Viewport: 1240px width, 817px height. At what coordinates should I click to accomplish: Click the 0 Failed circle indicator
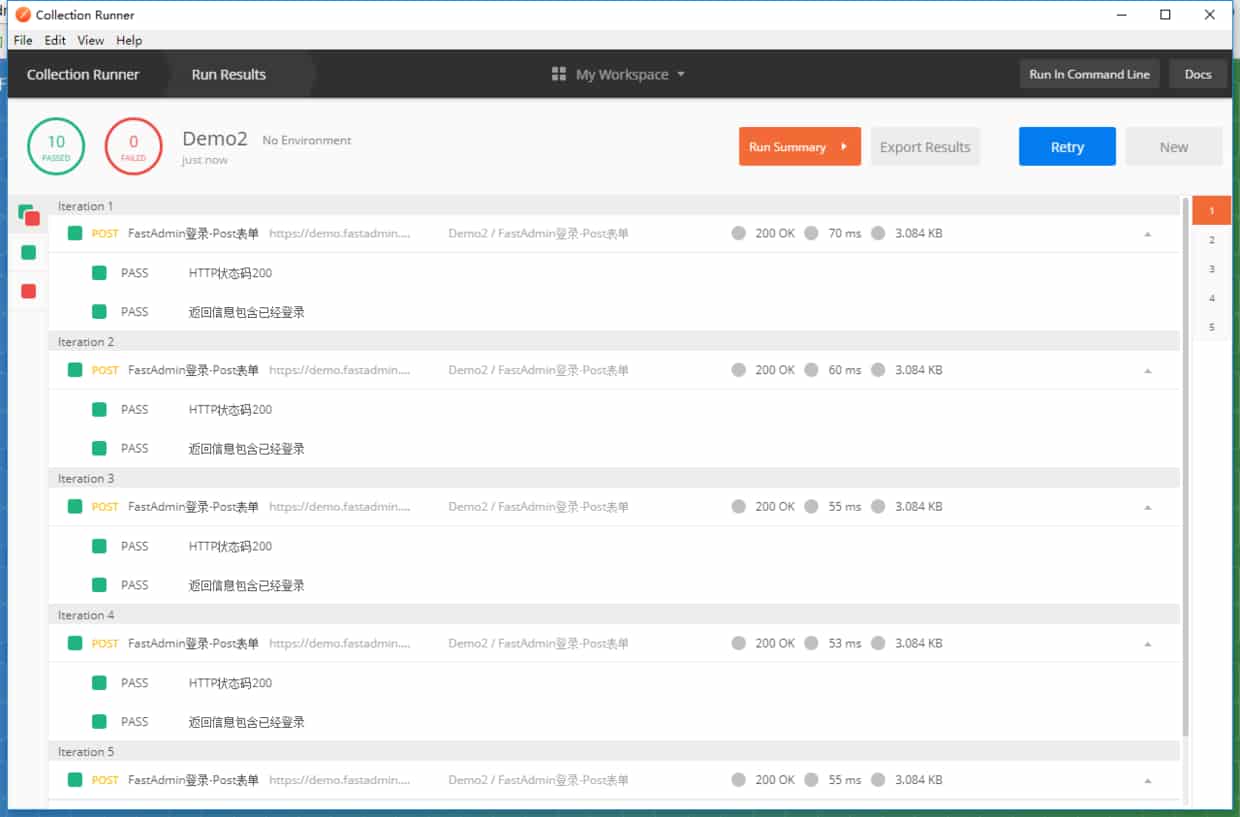[x=133, y=146]
